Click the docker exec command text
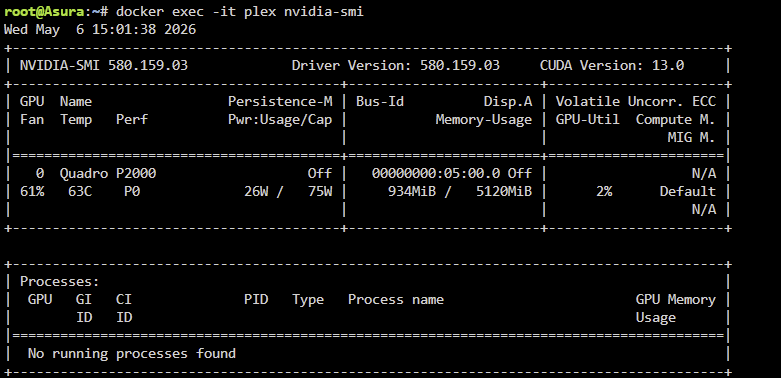The image size is (781, 378). click(240, 12)
